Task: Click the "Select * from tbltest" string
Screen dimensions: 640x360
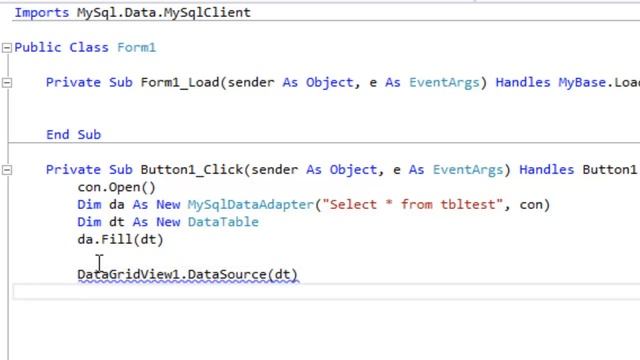Action: pos(412,204)
